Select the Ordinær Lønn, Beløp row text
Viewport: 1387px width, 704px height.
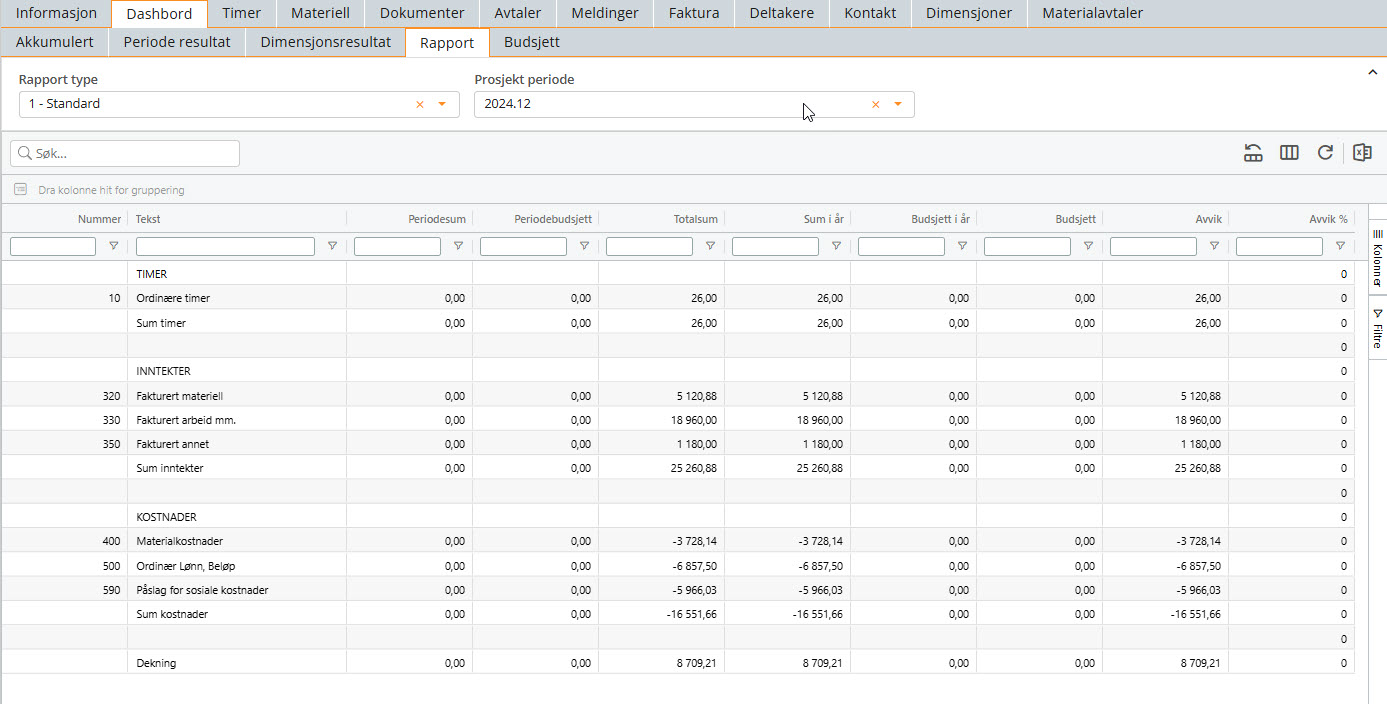click(186, 566)
